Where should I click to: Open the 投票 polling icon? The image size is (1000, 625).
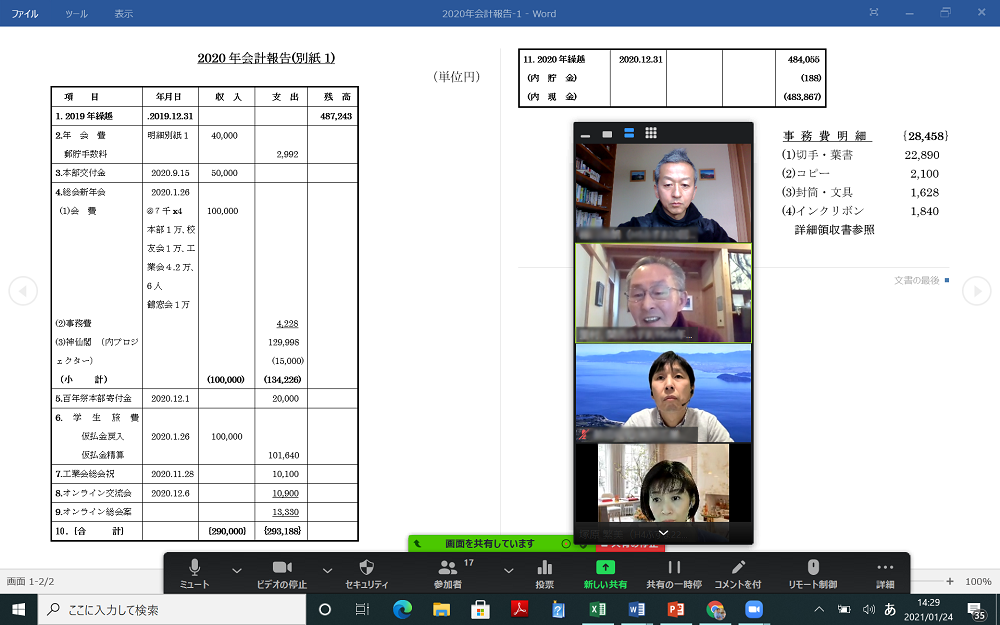tap(545, 573)
